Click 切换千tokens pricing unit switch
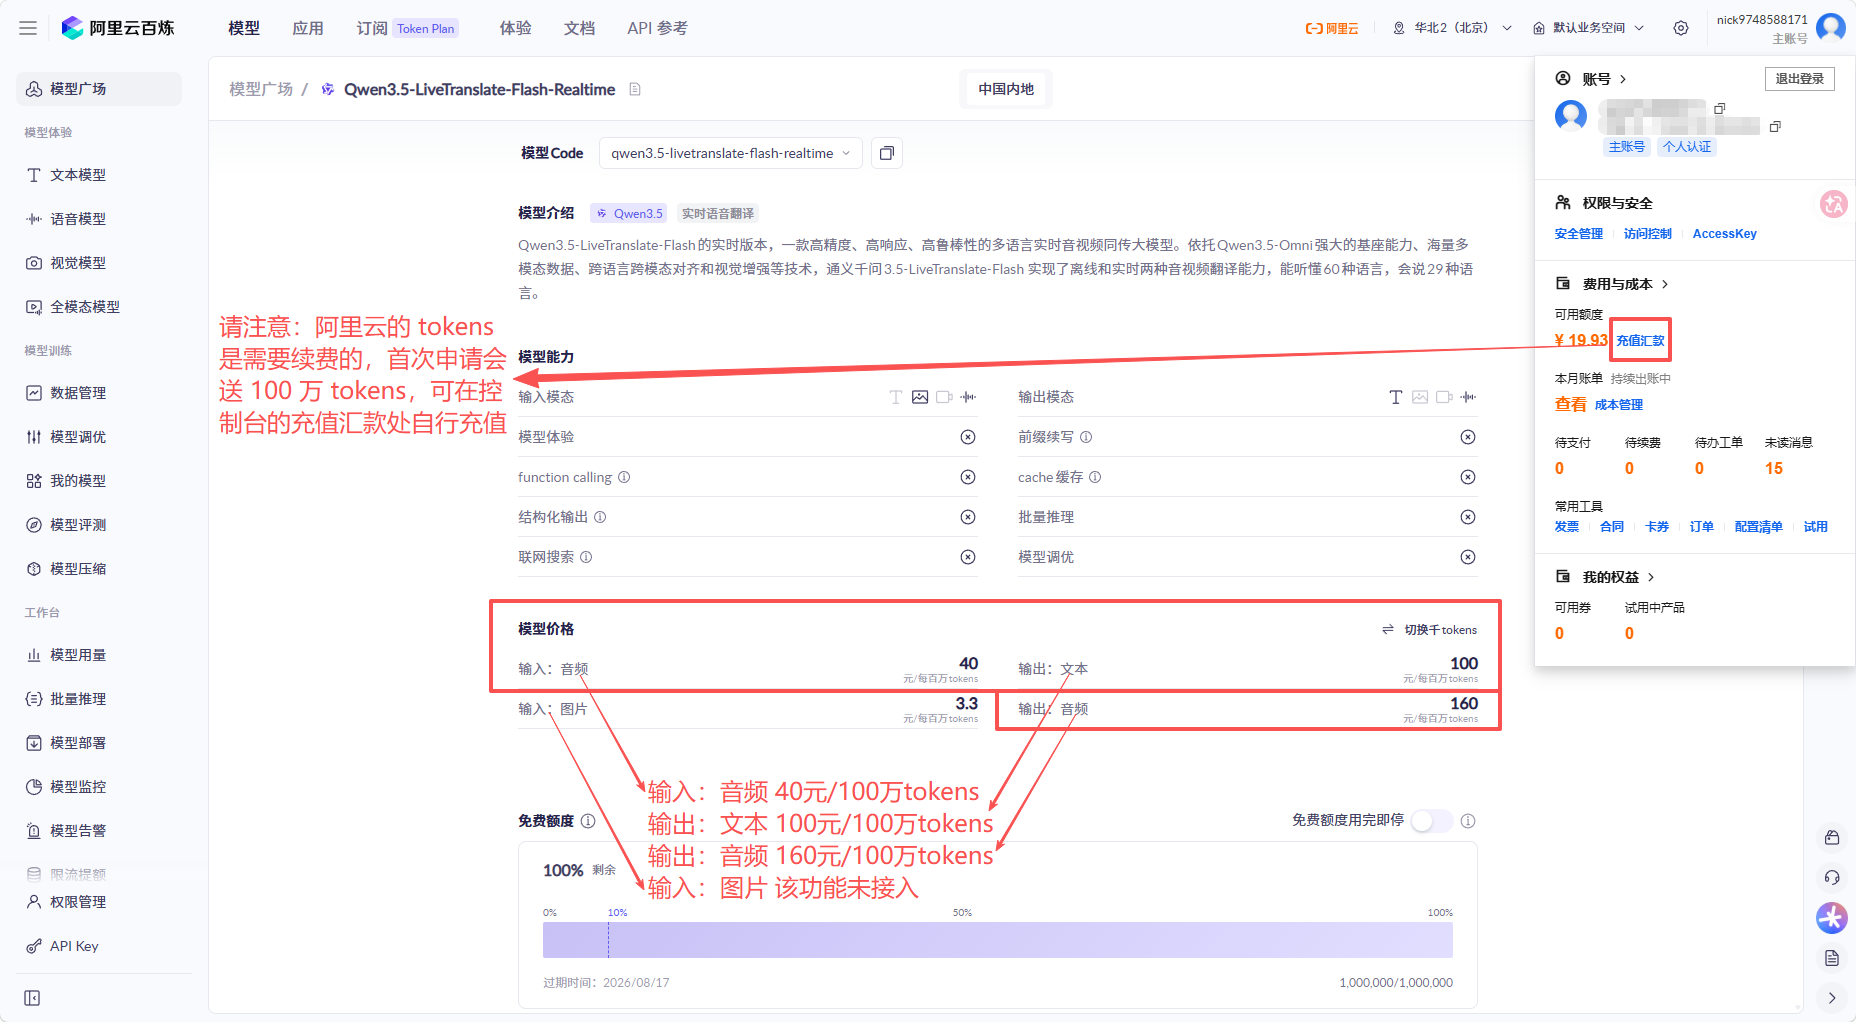The image size is (1856, 1022). 1430,630
